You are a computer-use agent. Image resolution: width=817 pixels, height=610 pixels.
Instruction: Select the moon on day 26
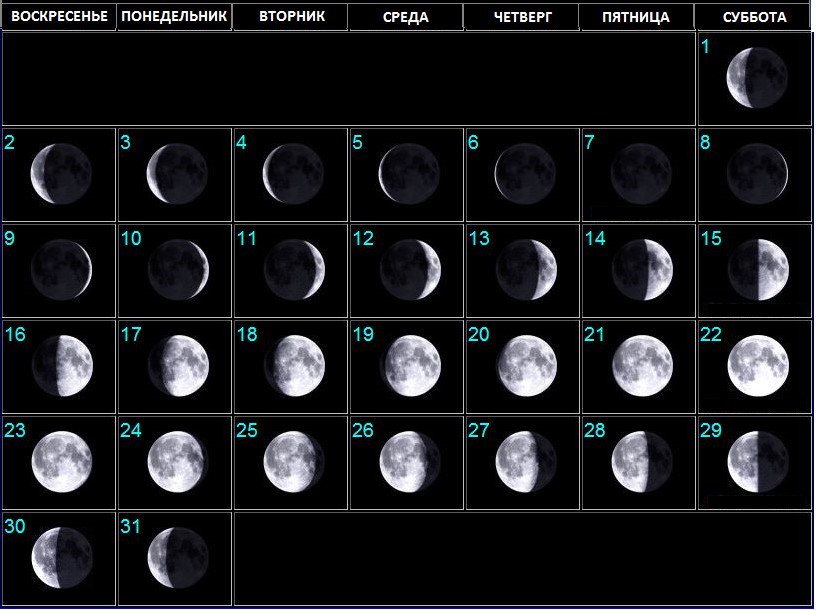[409, 462]
